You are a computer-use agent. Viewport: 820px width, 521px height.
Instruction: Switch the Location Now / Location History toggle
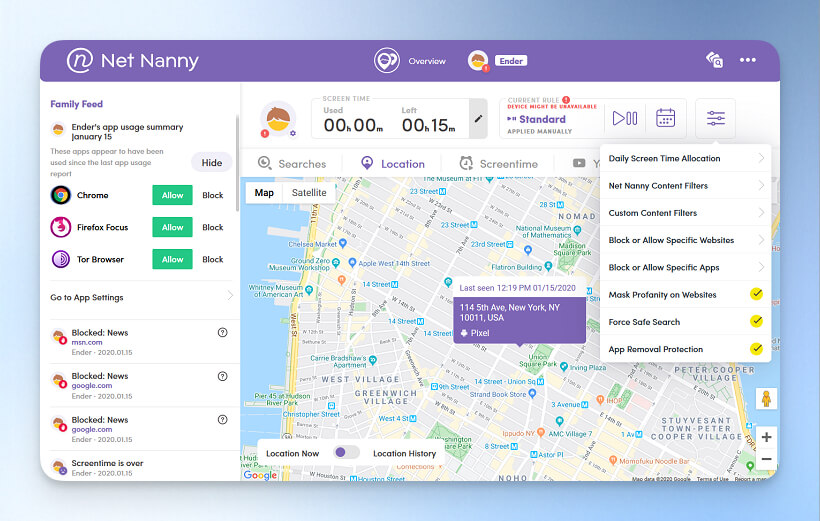tap(347, 453)
